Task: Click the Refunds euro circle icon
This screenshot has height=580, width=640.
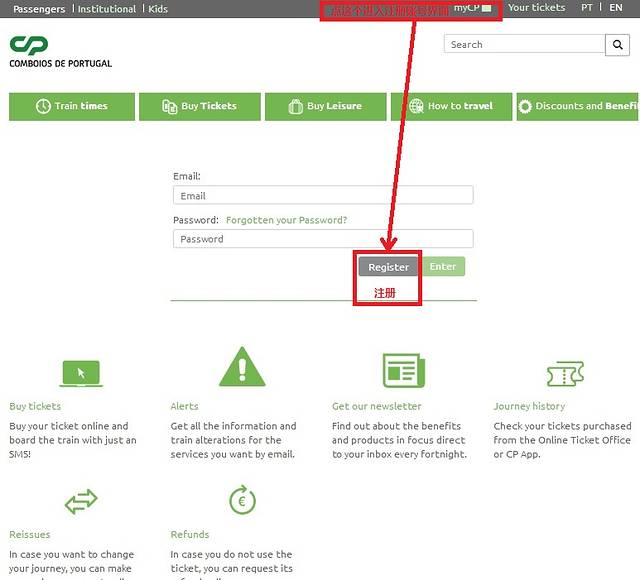Action: pos(242,500)
